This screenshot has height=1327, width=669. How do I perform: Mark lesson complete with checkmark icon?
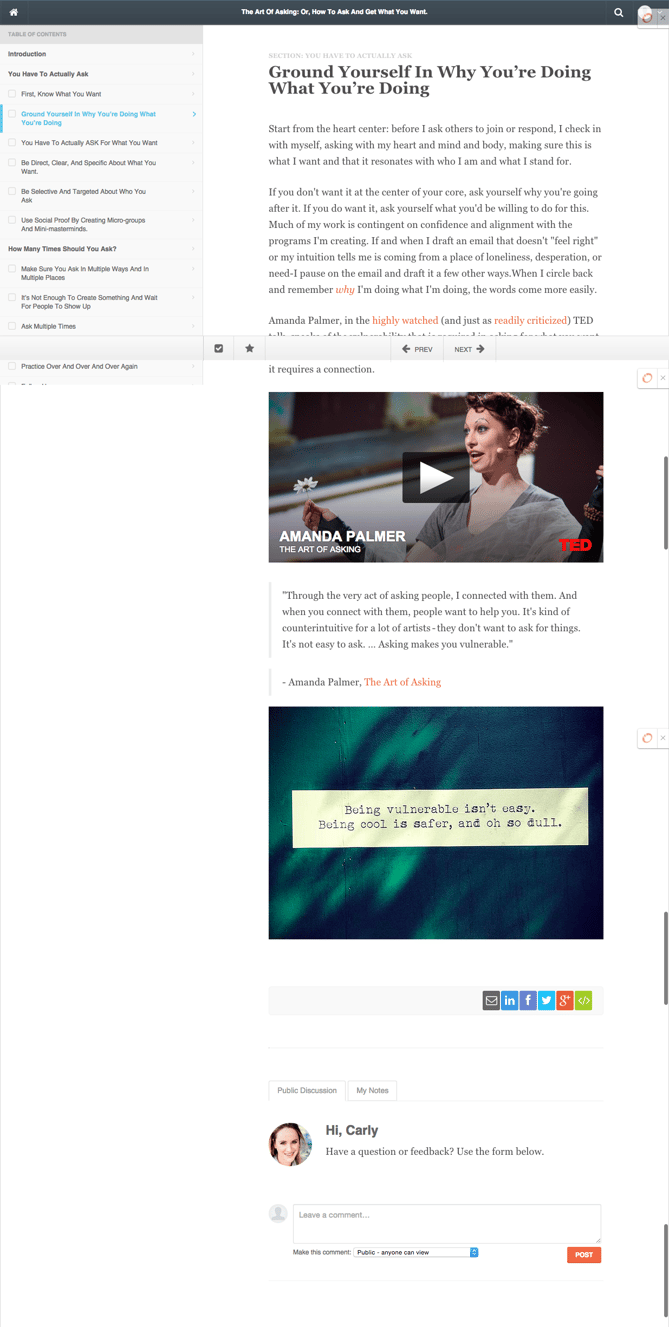[219, 349]
